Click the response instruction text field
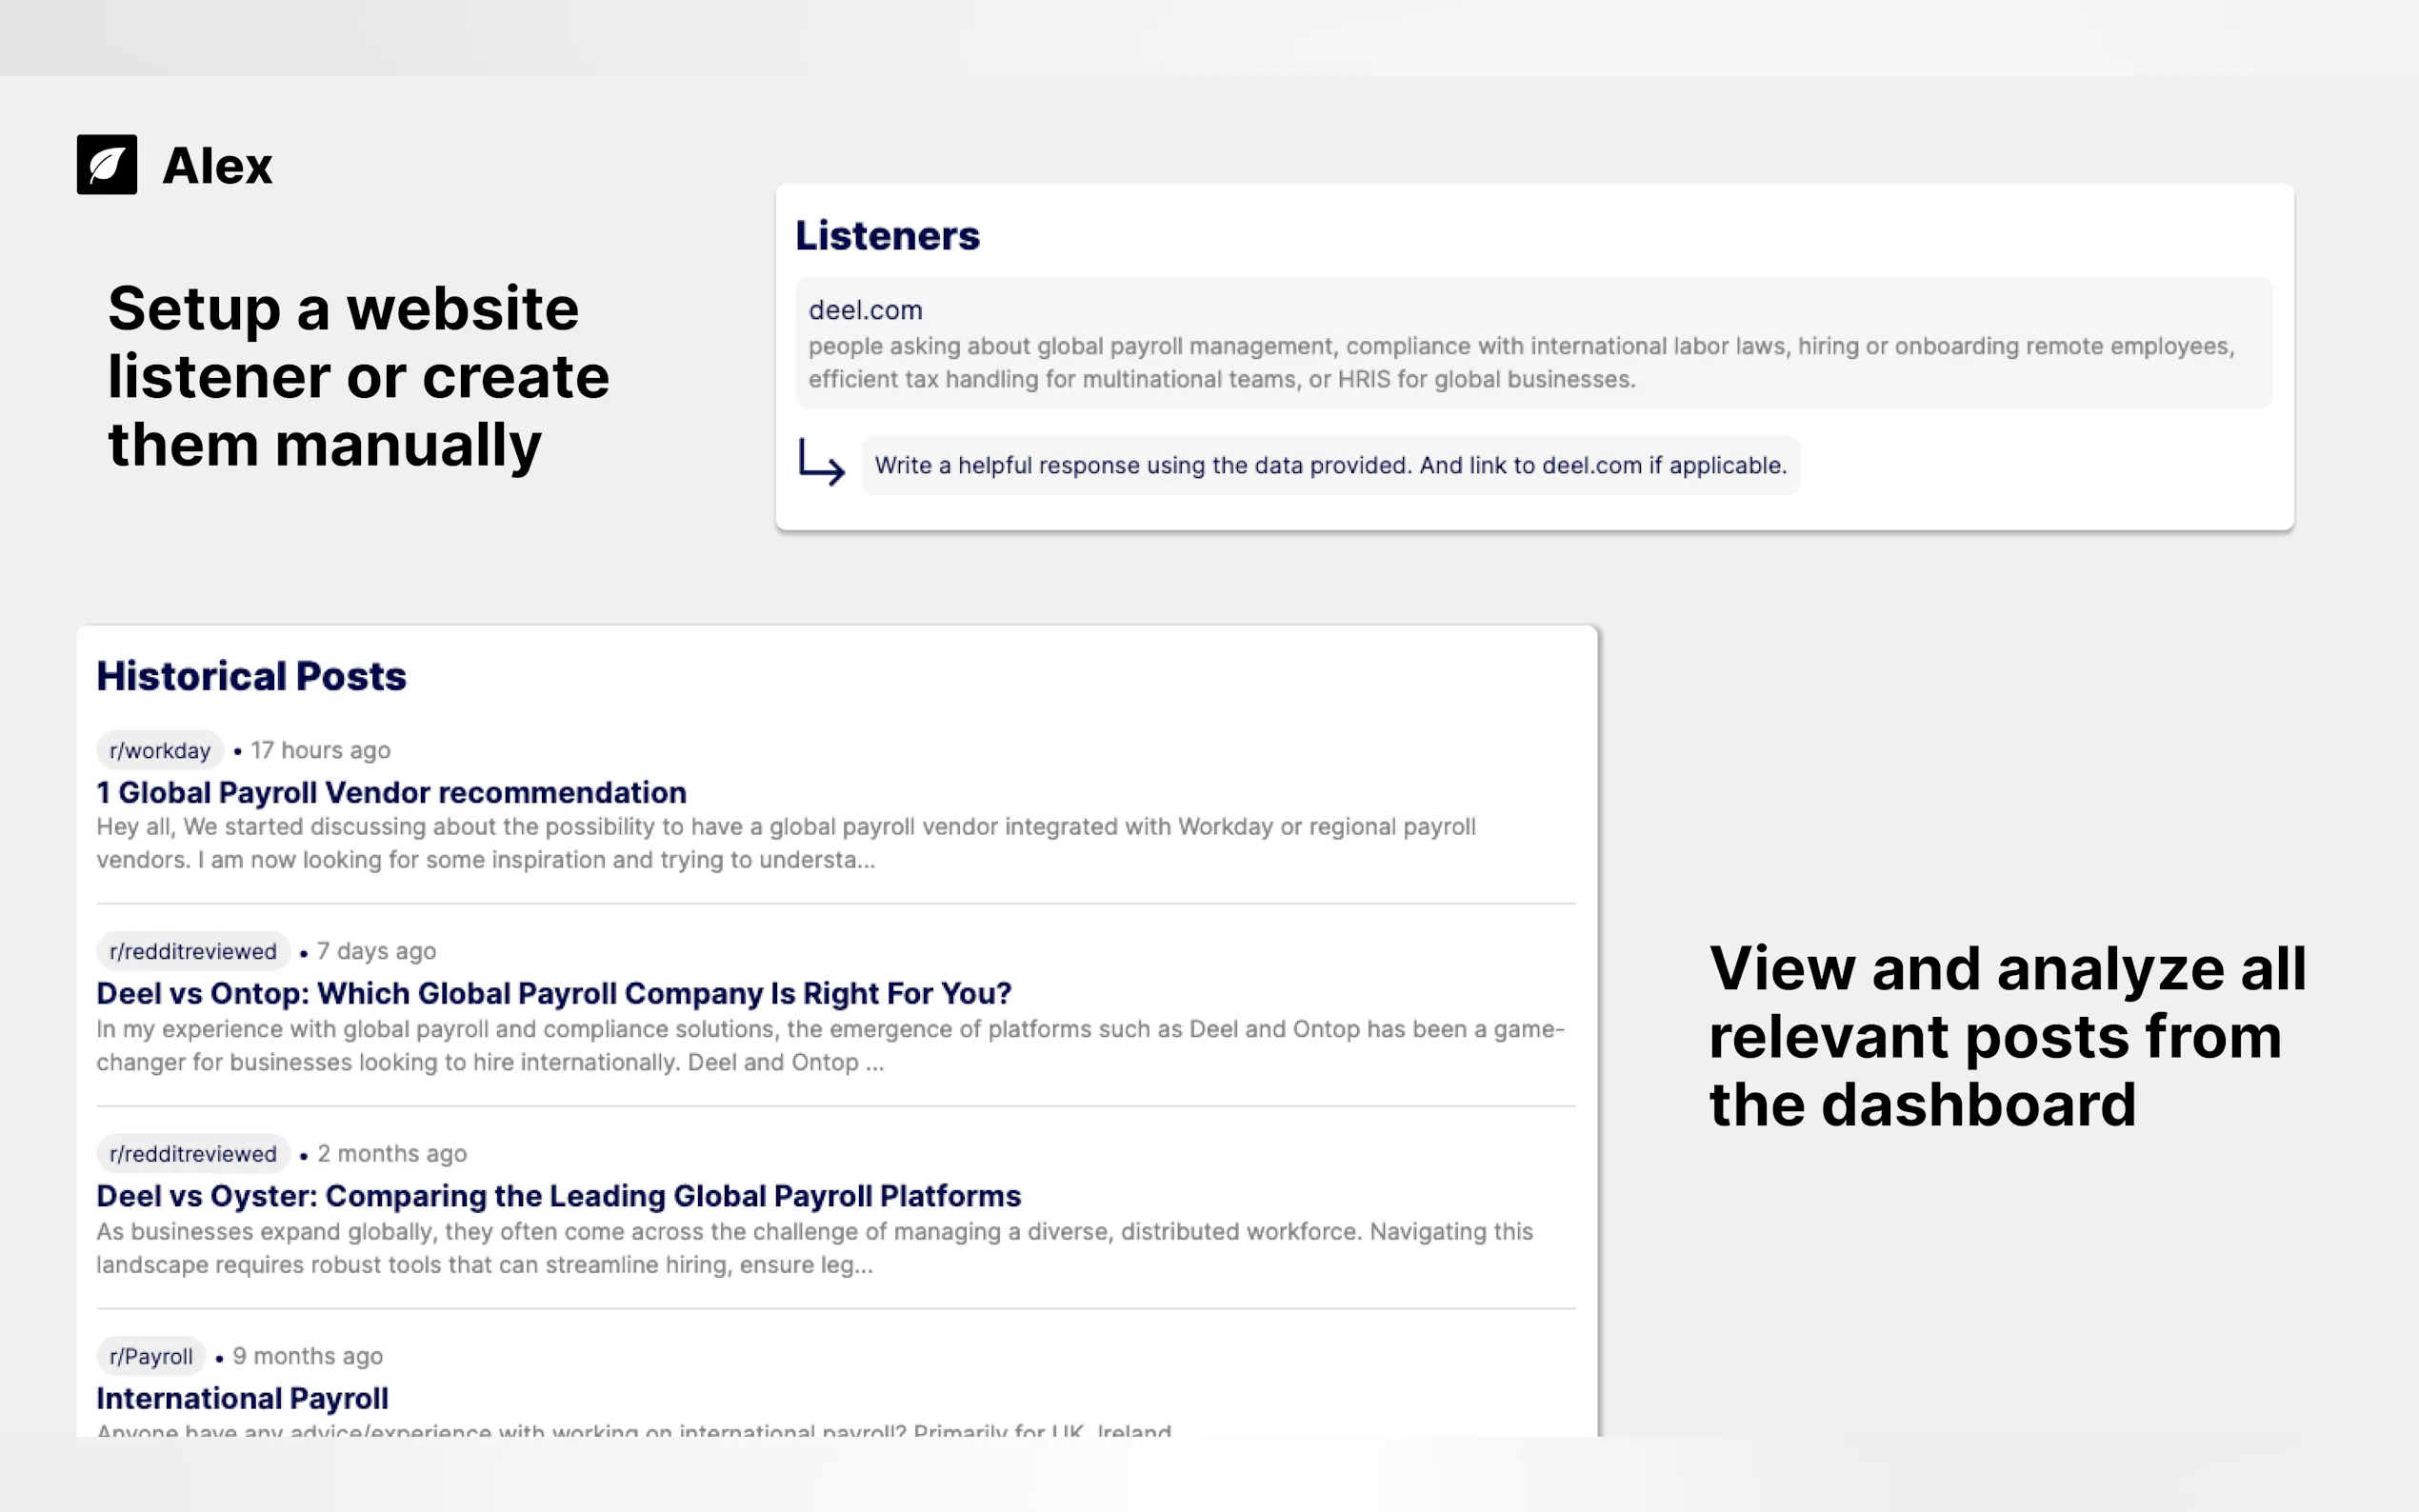The width and height of the screenshot is (2419, 1512). click(1330, 465)
